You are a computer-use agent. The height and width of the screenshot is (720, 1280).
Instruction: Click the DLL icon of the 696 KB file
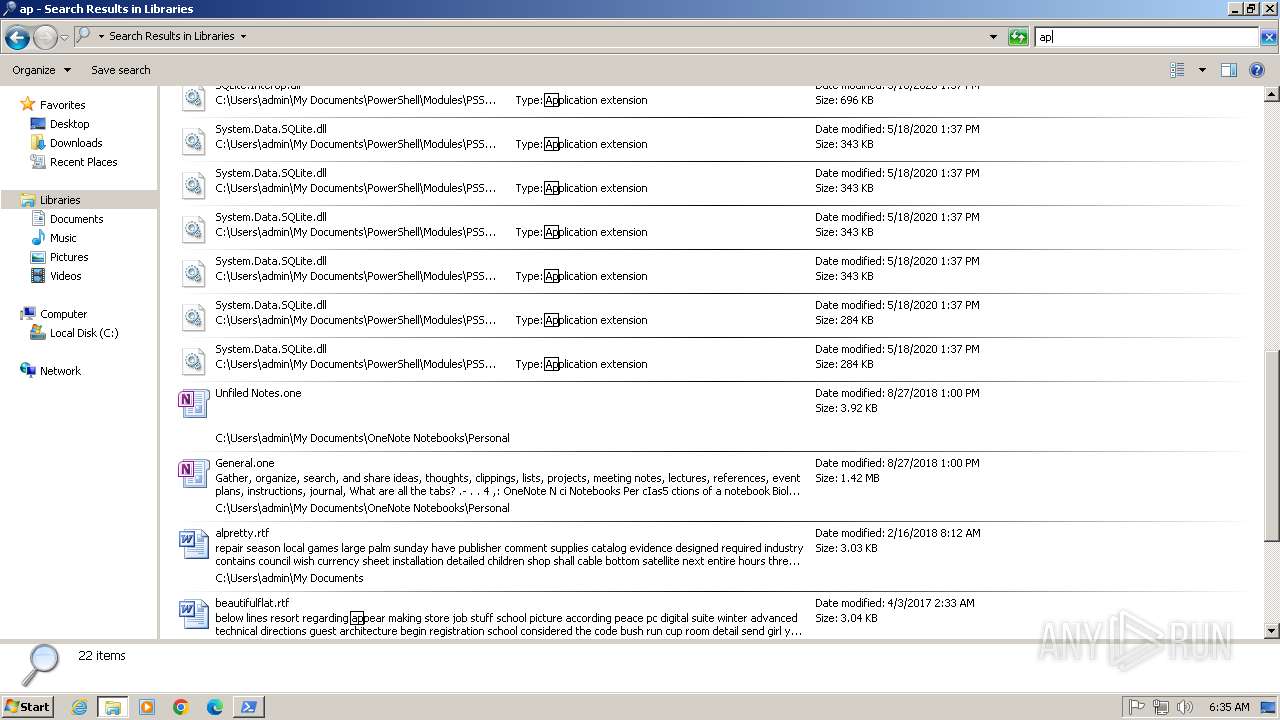pos(193,98)
